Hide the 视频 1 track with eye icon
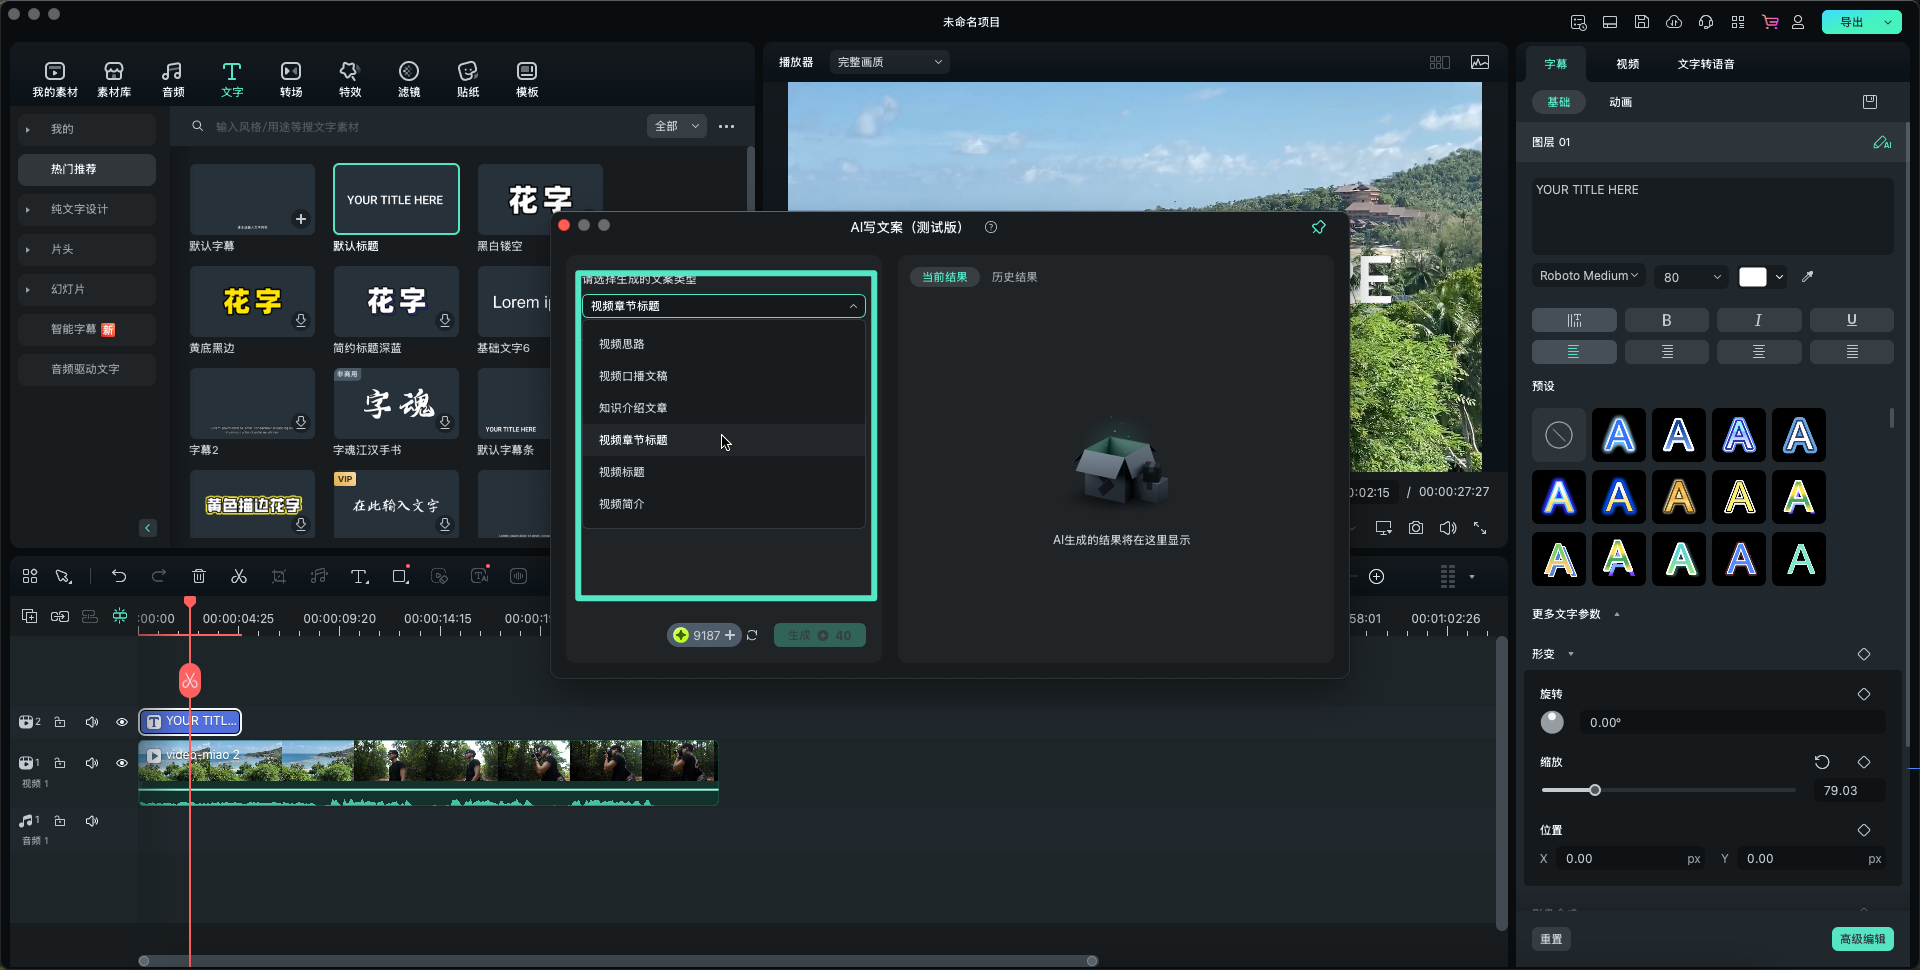Viewport: 1920px width, 970px height. pos(122,763)
